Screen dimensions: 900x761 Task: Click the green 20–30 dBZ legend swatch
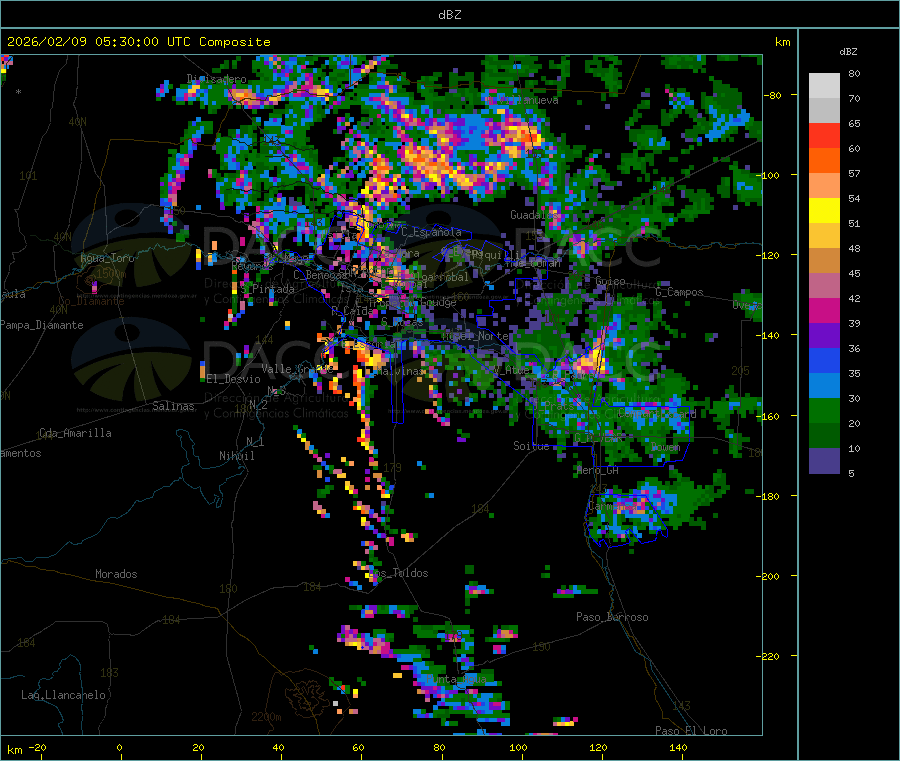(824, 410)
